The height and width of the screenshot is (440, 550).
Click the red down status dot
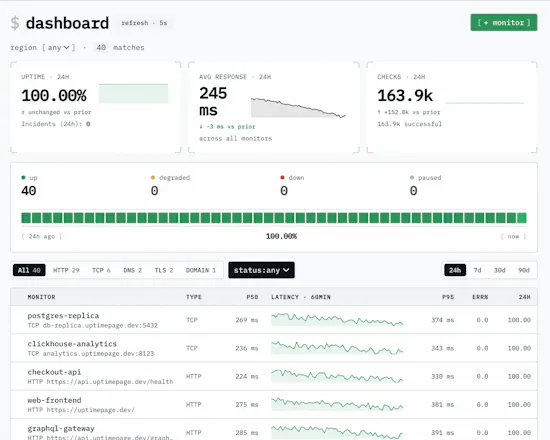[x=282, y=178]
